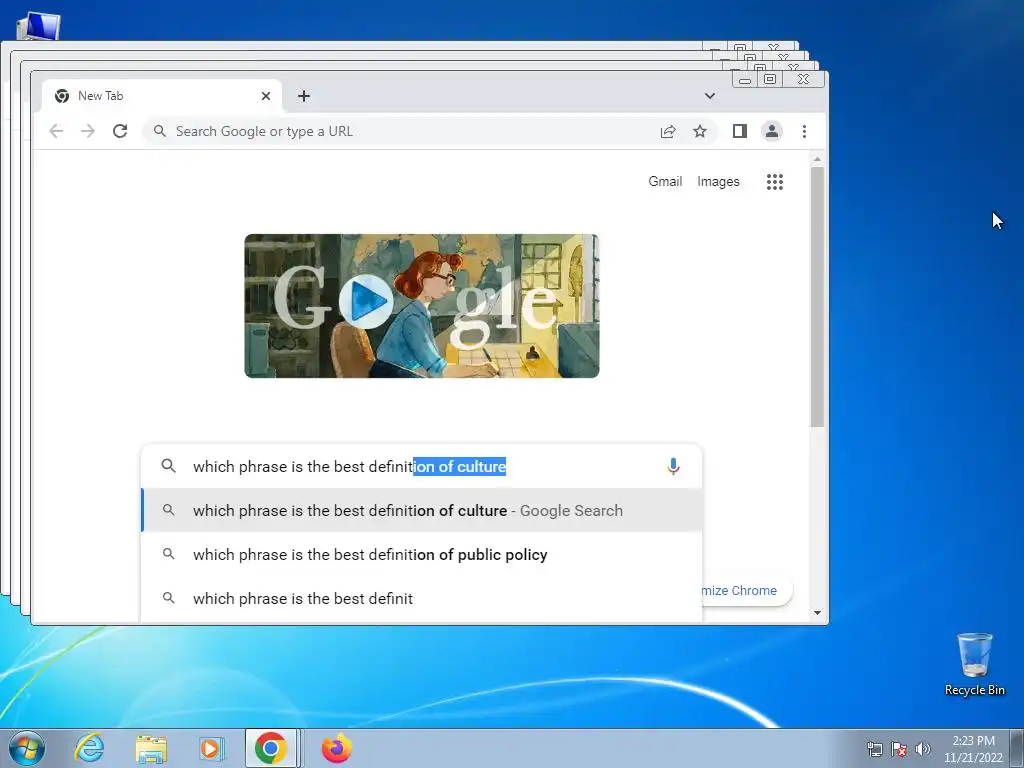
Task: Click the Chrome taskbar icon
Action: (x=270, y=748)
